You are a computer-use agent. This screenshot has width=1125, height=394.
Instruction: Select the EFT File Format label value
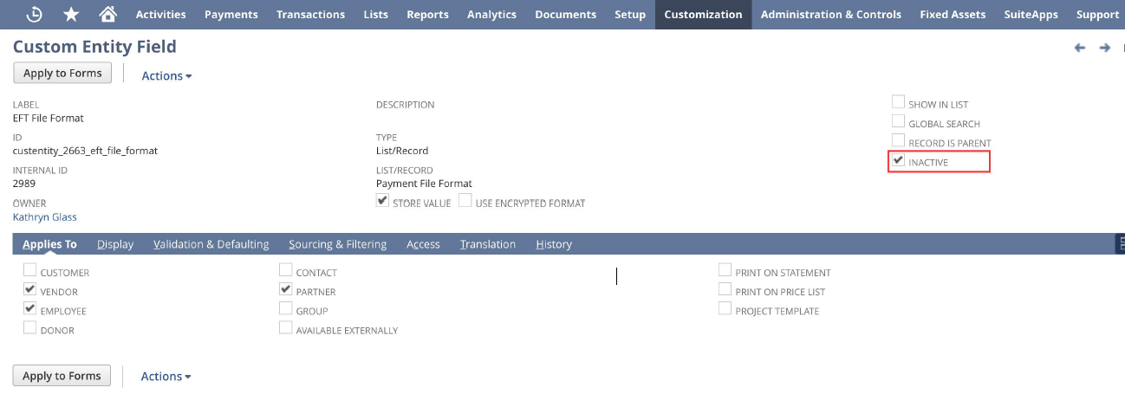(x=48, y=118)
